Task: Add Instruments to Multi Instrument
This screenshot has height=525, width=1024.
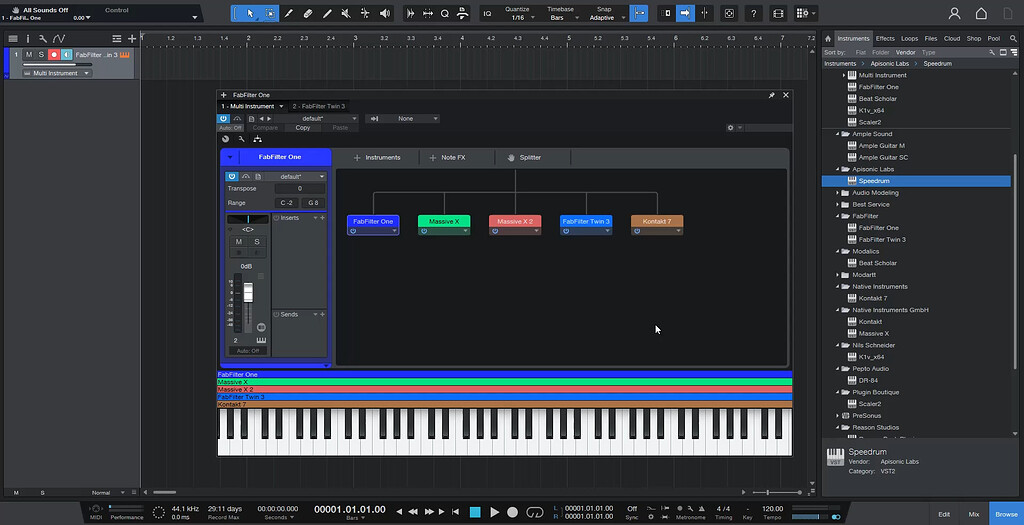Action: pyautogui.click(x=377, y=157)
